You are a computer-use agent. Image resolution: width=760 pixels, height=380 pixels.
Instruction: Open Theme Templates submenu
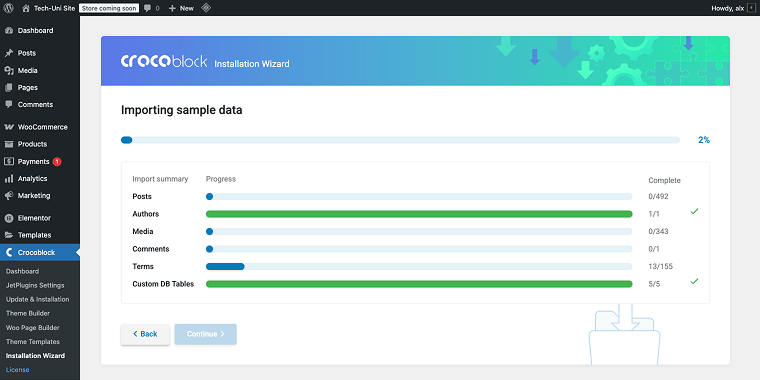[32, 342]
